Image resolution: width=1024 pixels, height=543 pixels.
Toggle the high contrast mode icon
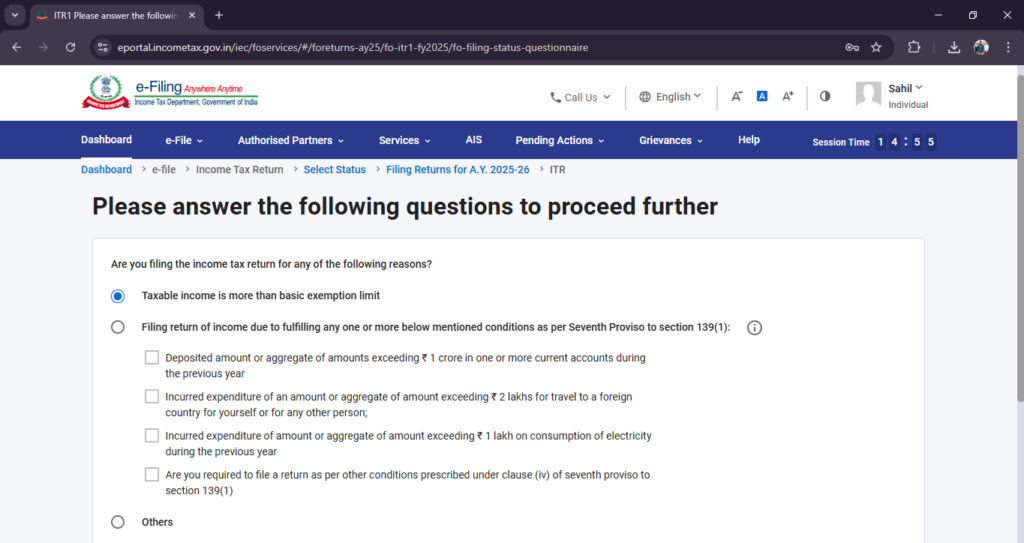(825, 96)
